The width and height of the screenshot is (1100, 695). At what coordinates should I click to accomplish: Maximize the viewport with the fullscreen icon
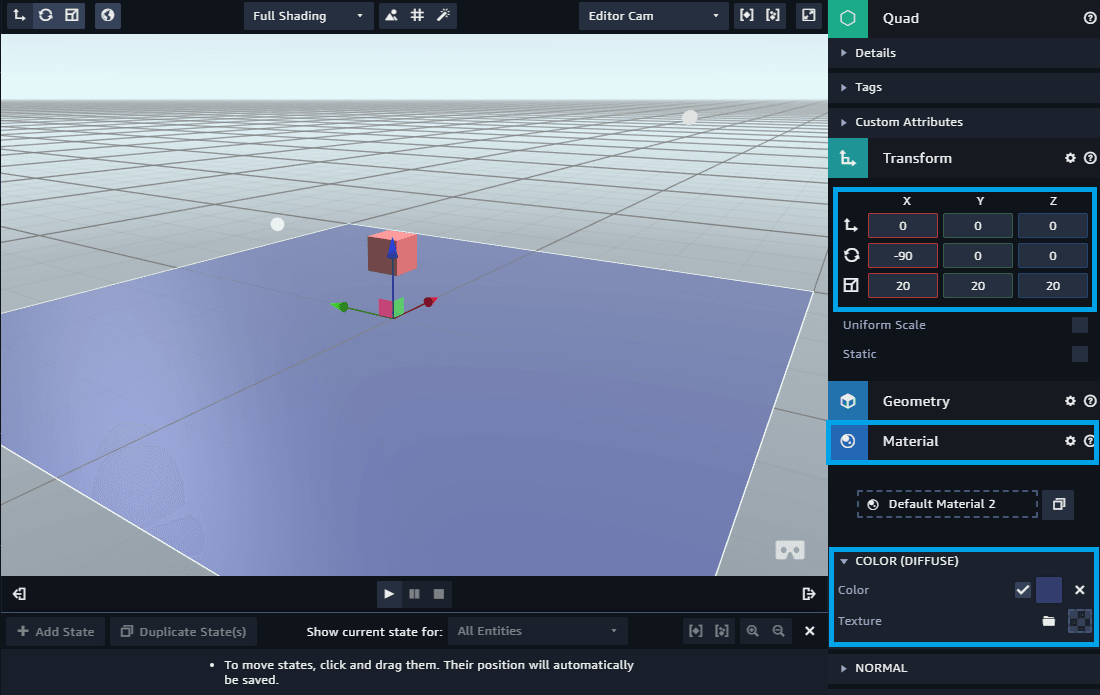pos(809,16)
